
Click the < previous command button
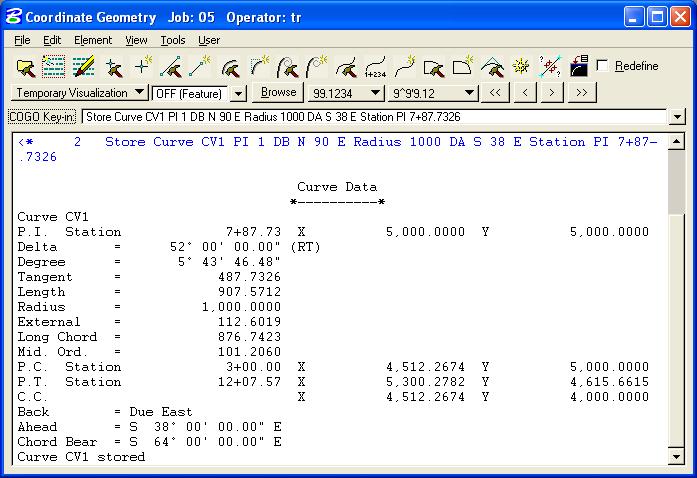click(x=525, y=92)
